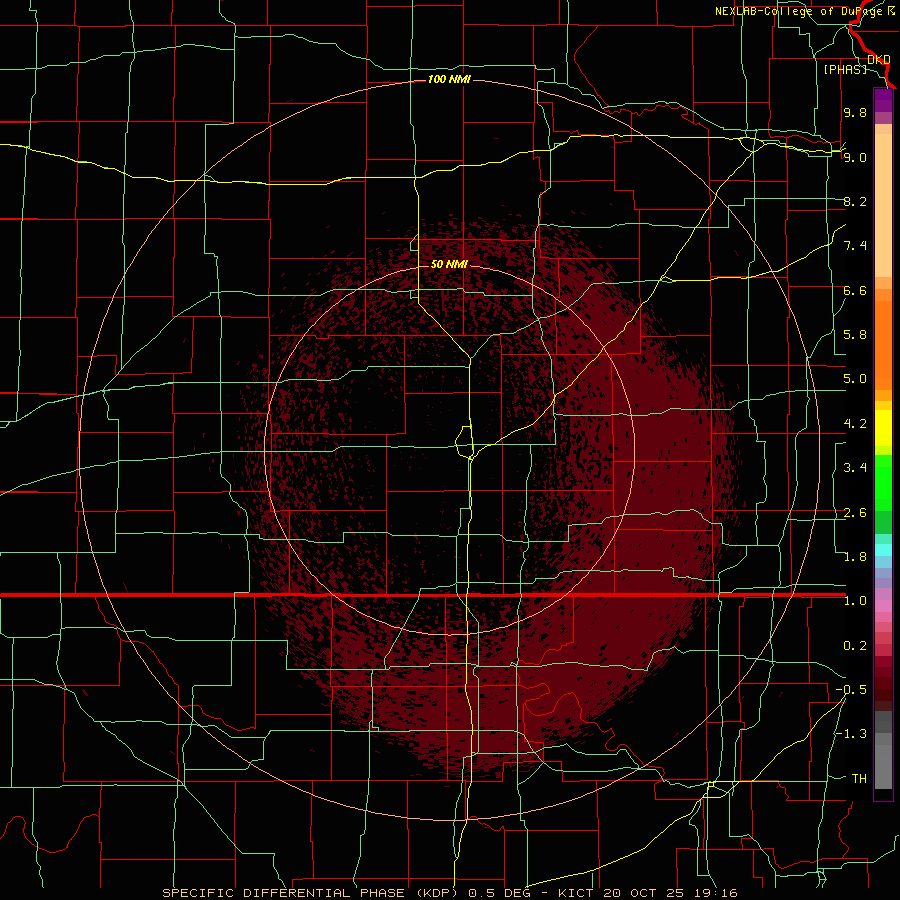Click the 9.8 value on the color scale
The height and width of the screenshot is (900, 900).
[855, 112]
